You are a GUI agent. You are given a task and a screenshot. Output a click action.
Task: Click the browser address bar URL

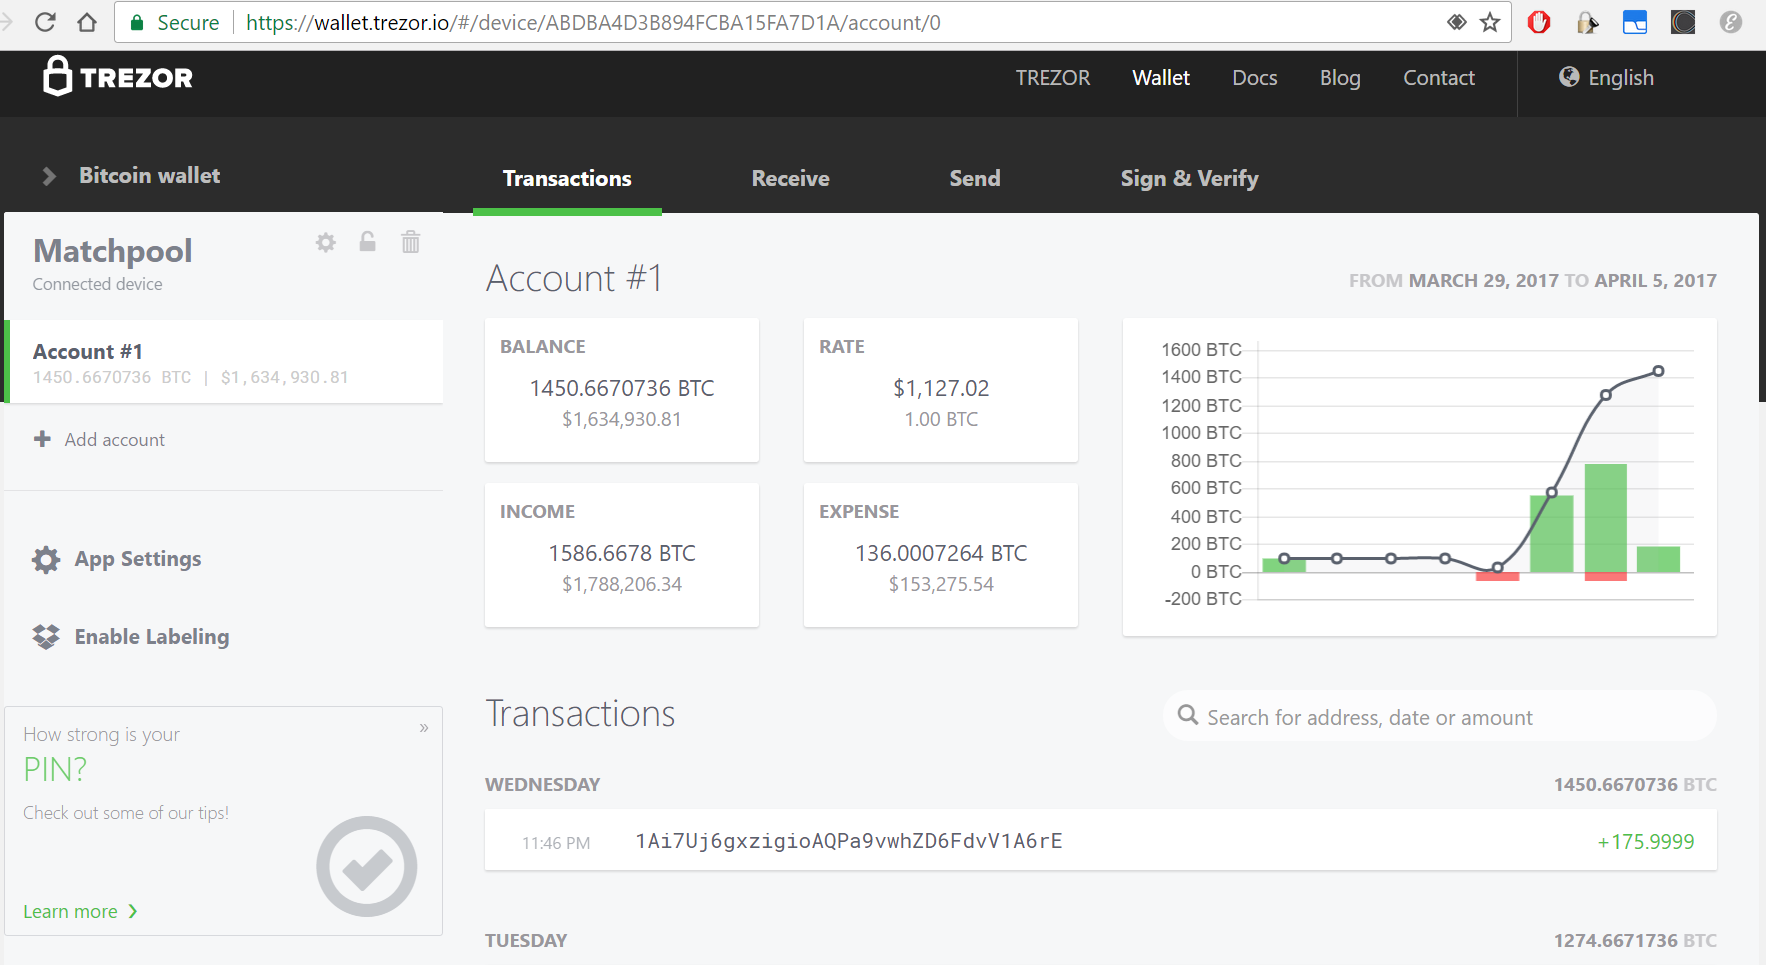[593, 22]
